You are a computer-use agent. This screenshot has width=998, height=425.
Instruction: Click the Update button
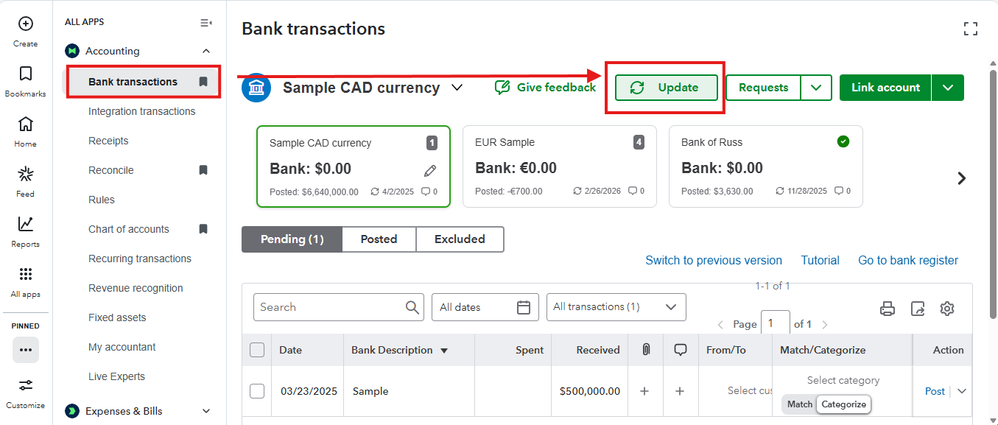pos(666,88)
